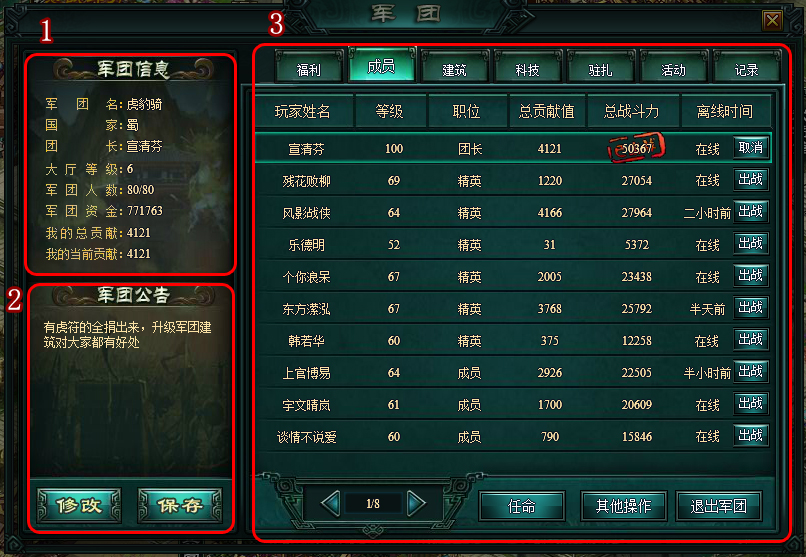Click 修改 to edit the announcement
Image resolution: width=806 pixels, height=557 pixels.
(x=79, y=506)
